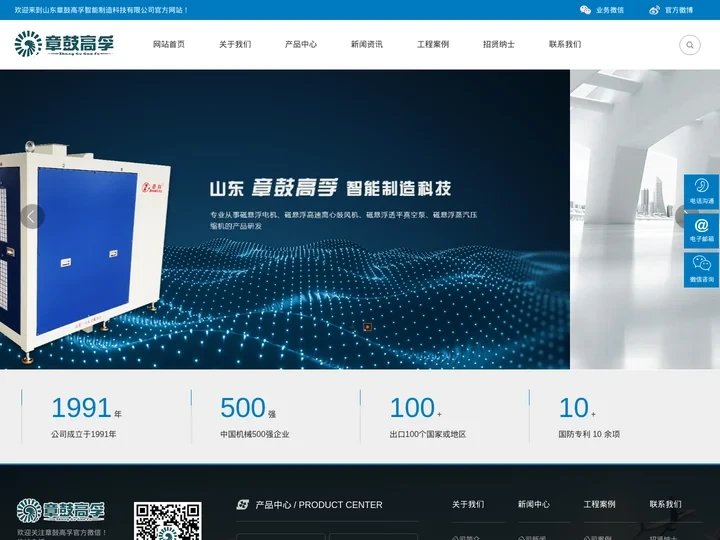Click the 业务微信 text link
The image size is (720, 540).
coord(610,10)
